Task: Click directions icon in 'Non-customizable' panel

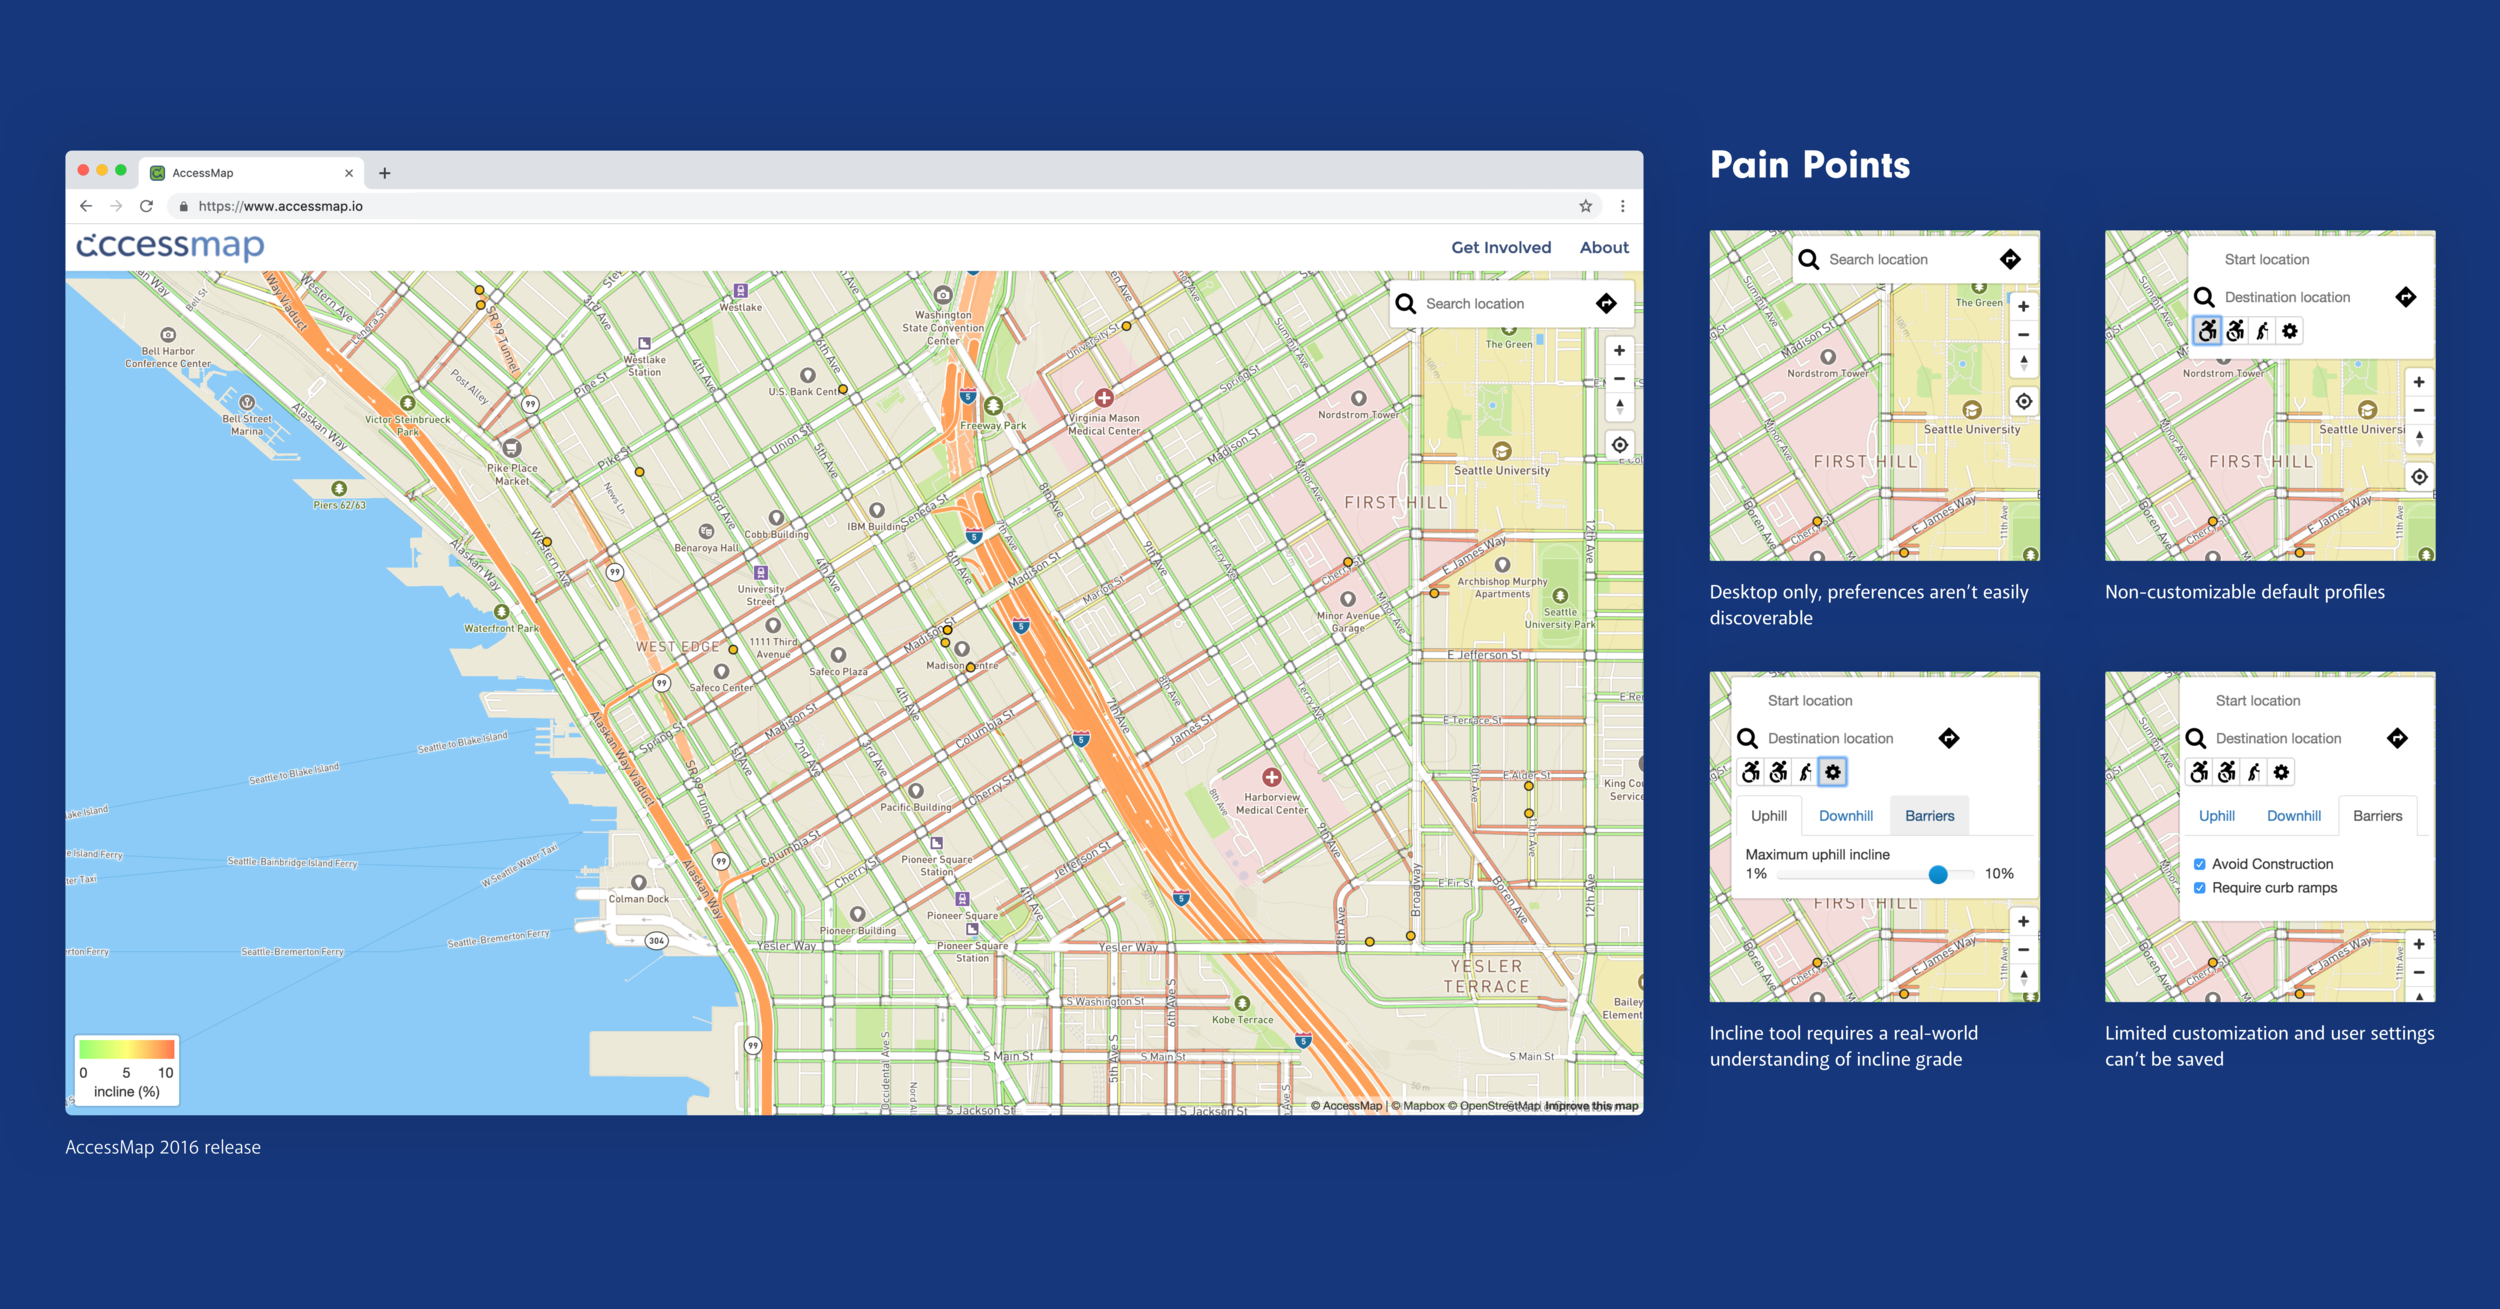Action: click(x=2406, y=297)
